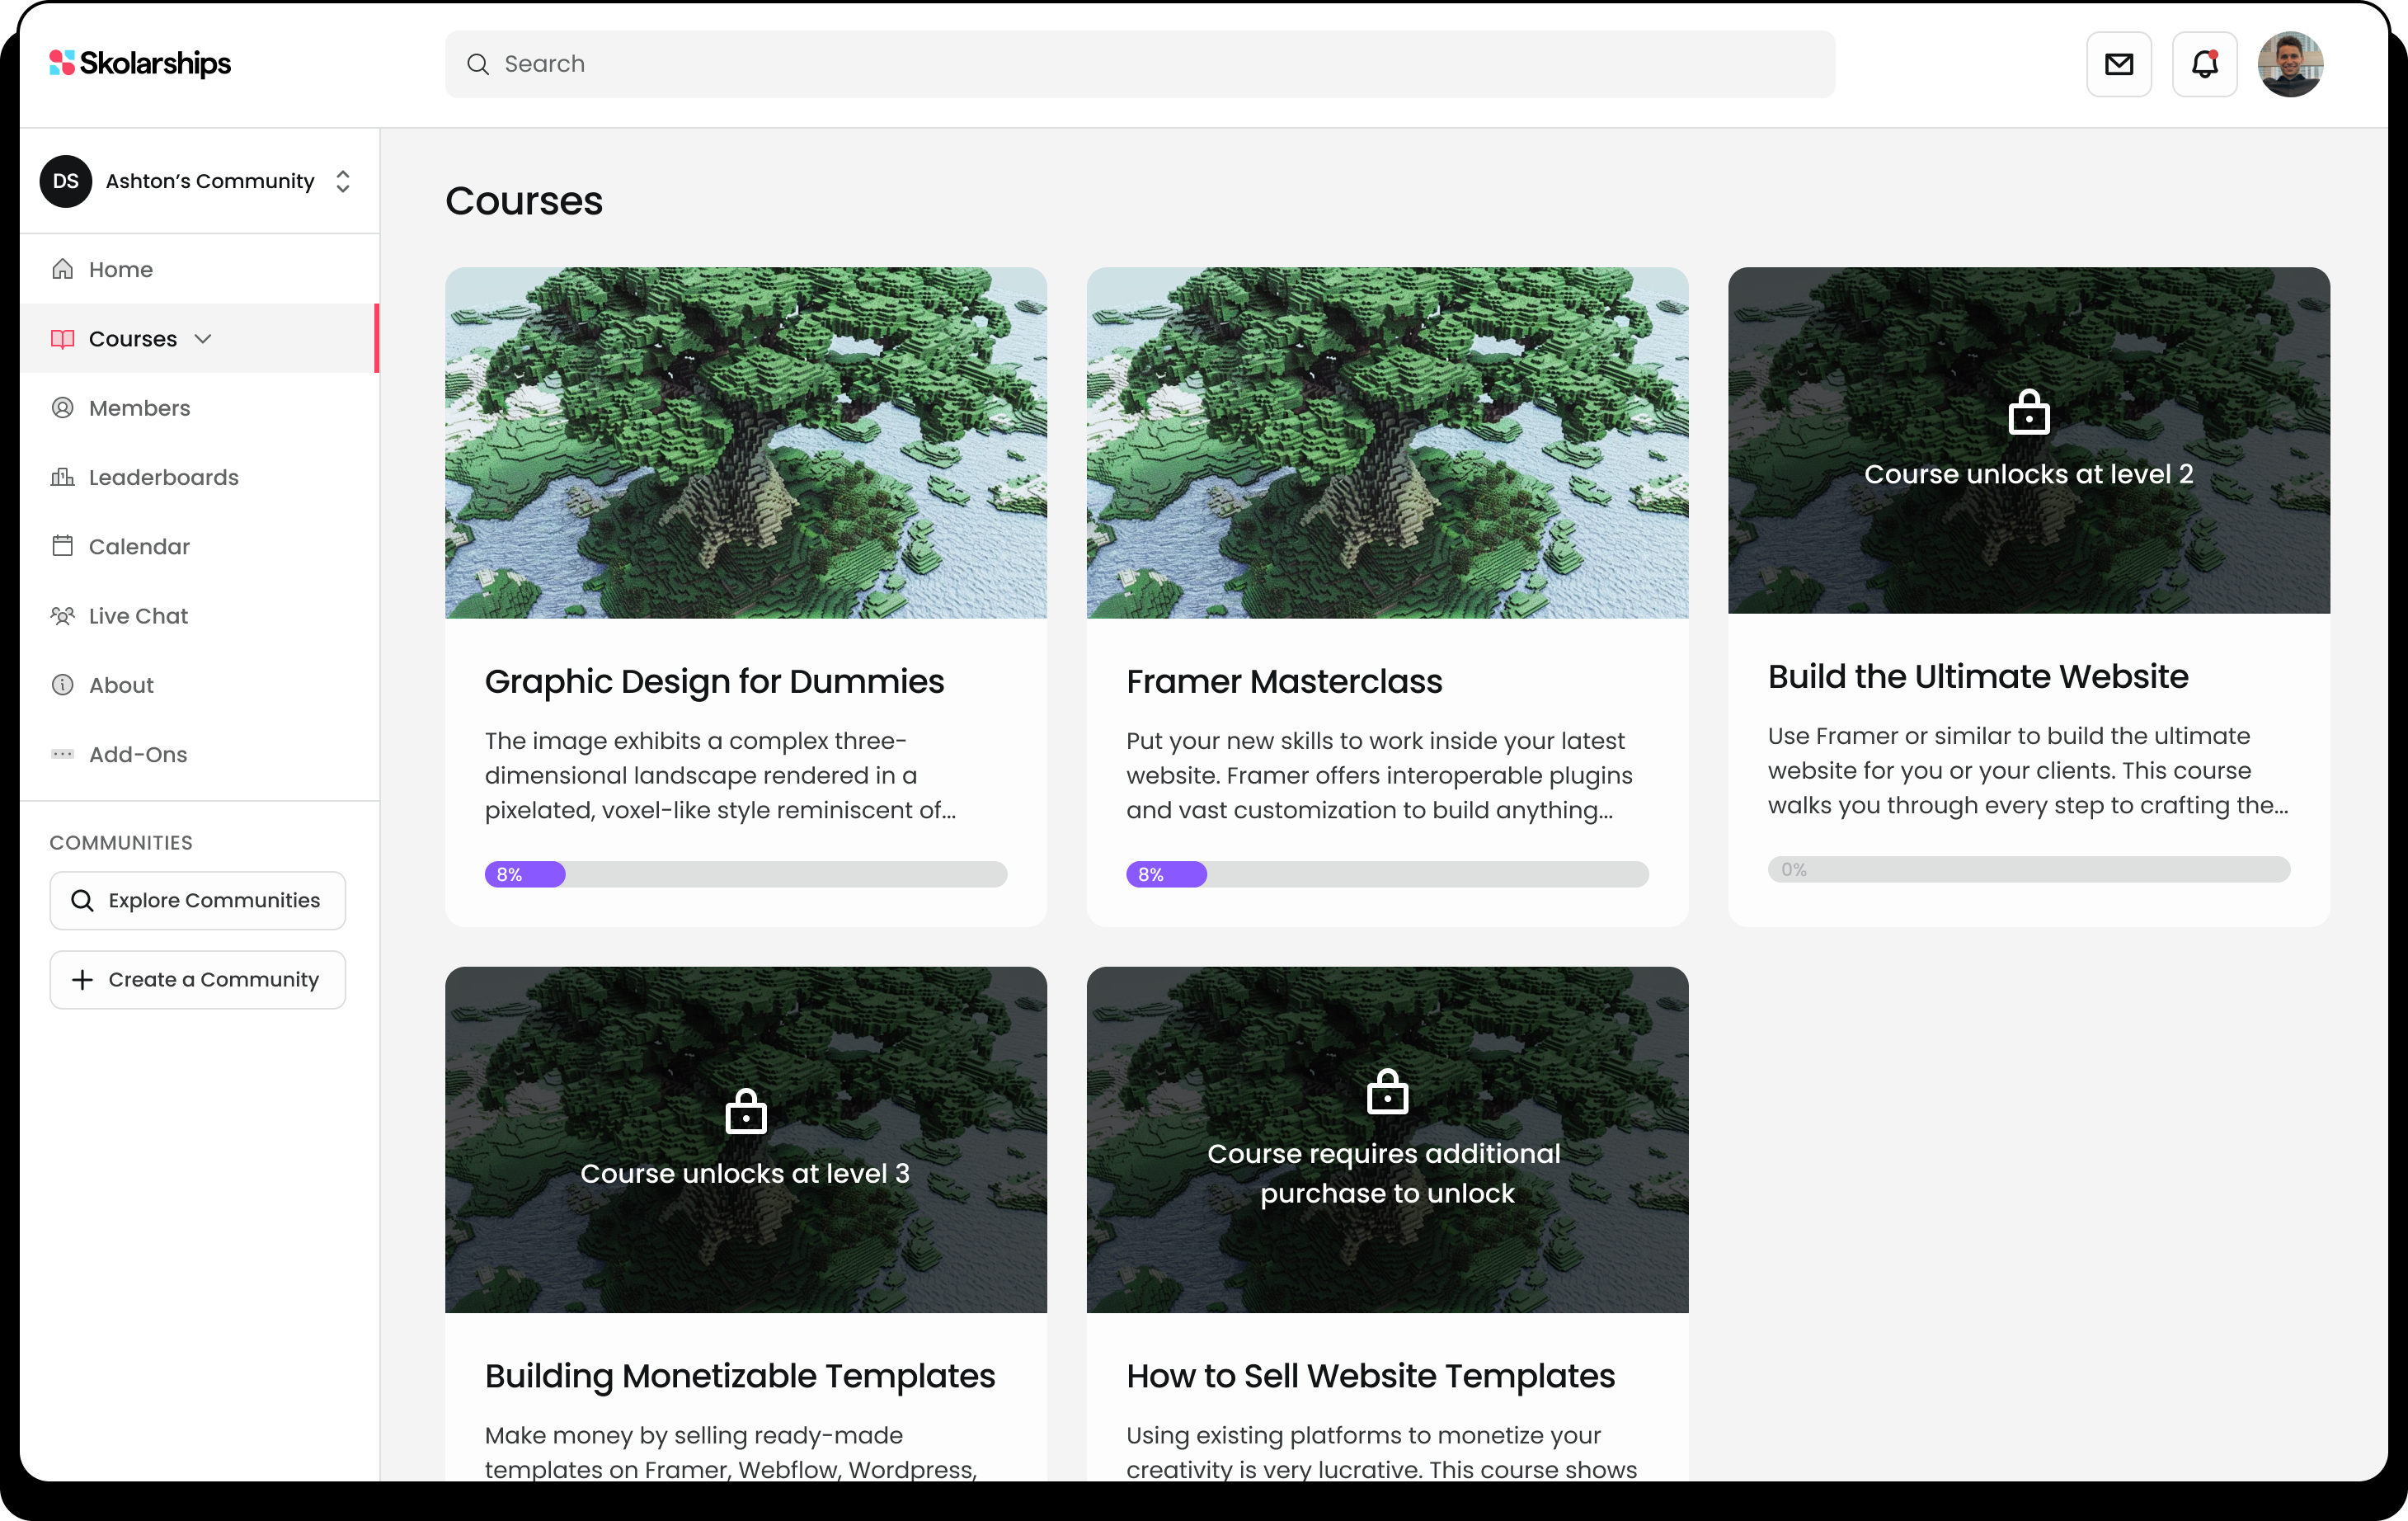Click the Leaderboards chart icon
Screen dimensions: 2408x1521
[63, 477]
